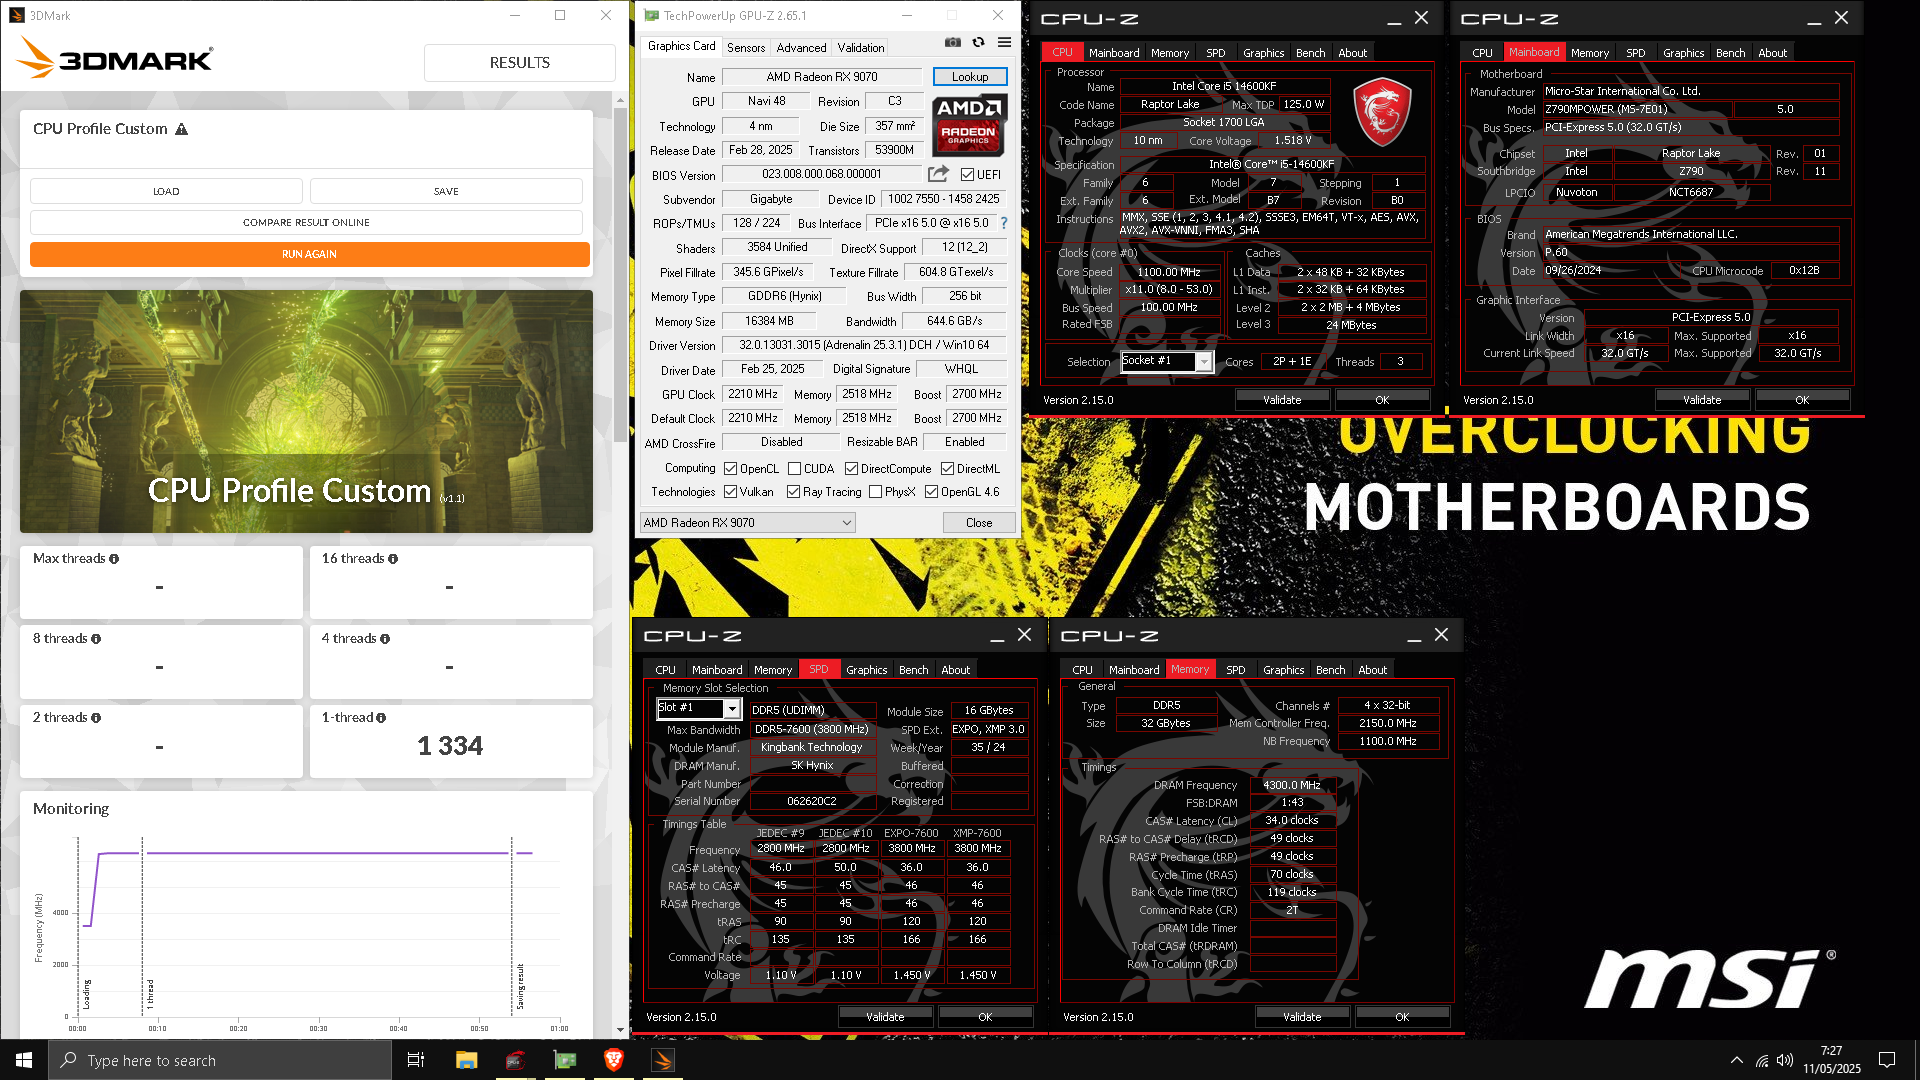Switch to Advanced tab in GPU-Z

click(802, 47)
